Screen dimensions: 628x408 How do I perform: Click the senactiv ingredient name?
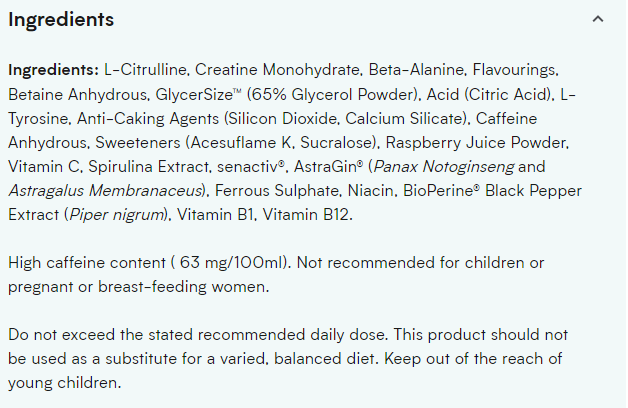click(x=251, y=167)
